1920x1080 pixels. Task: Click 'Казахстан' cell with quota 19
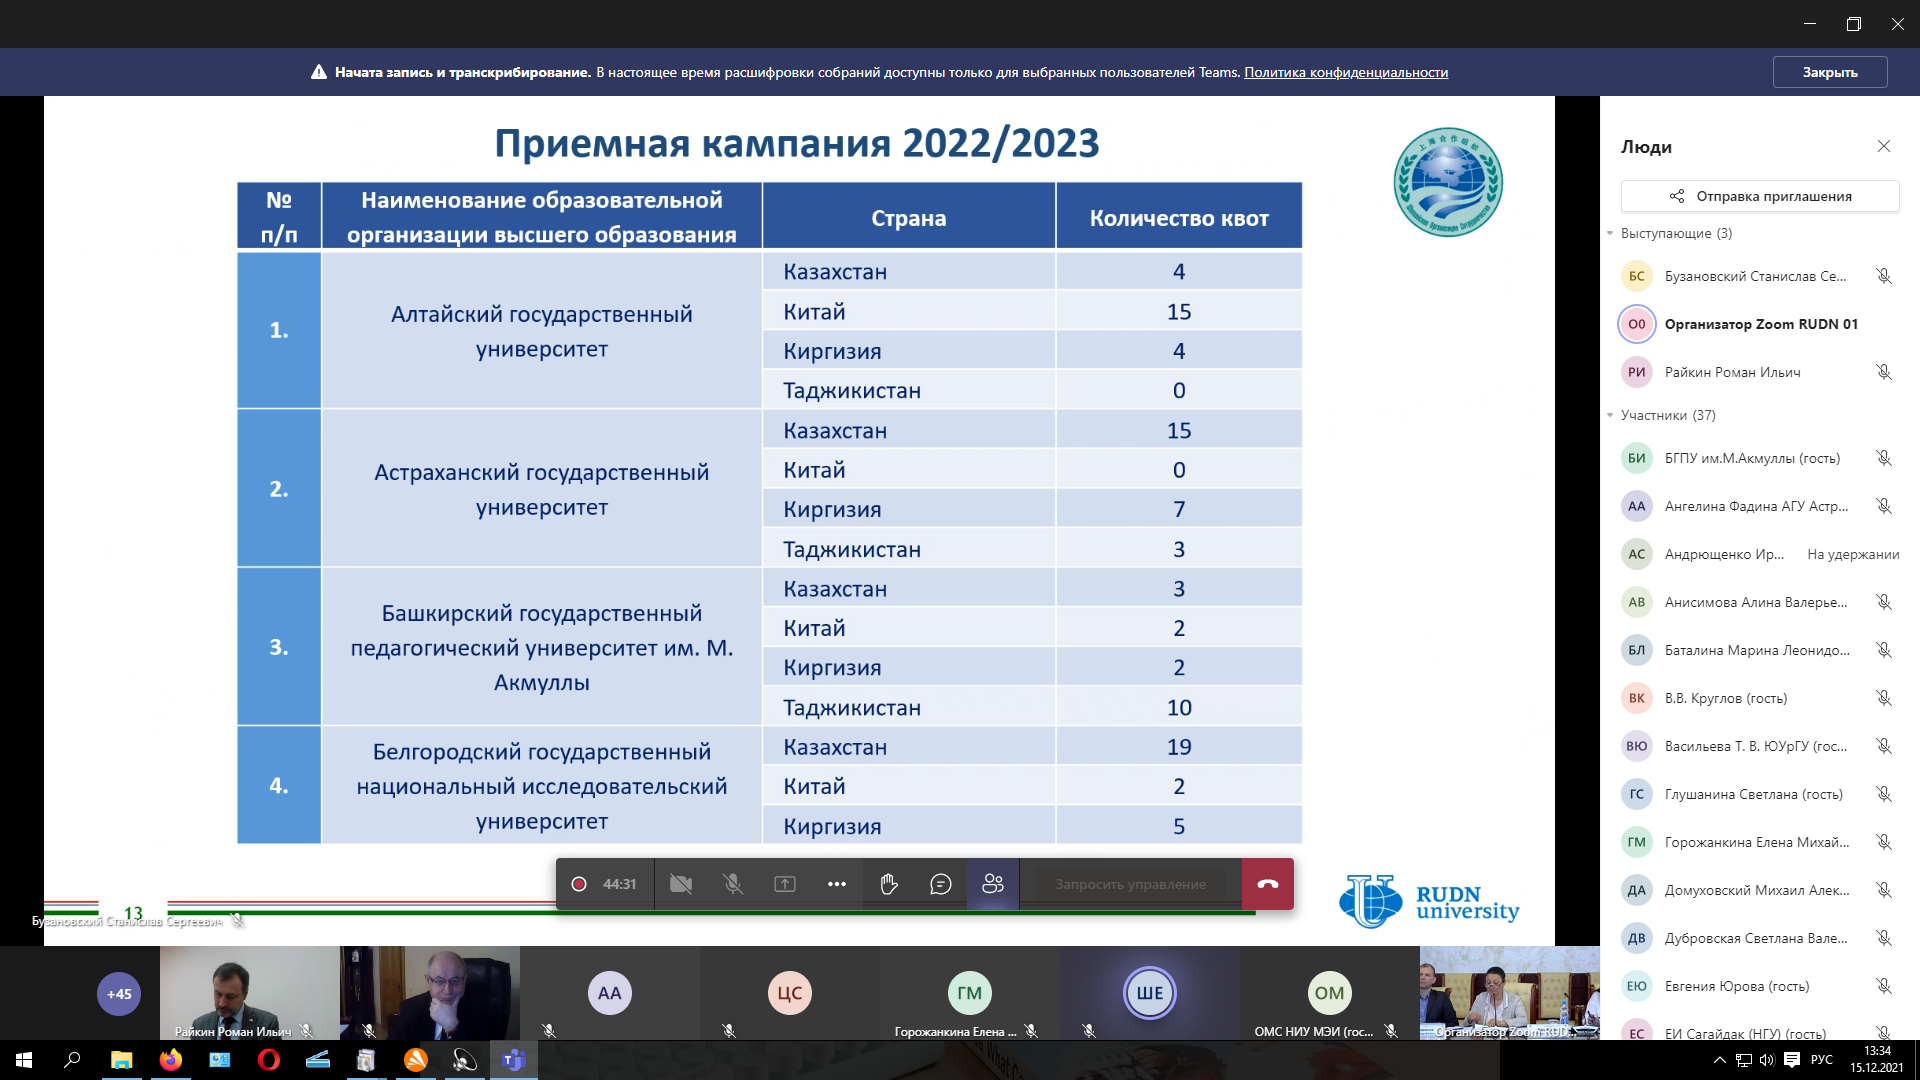click(x=908, y=747)
